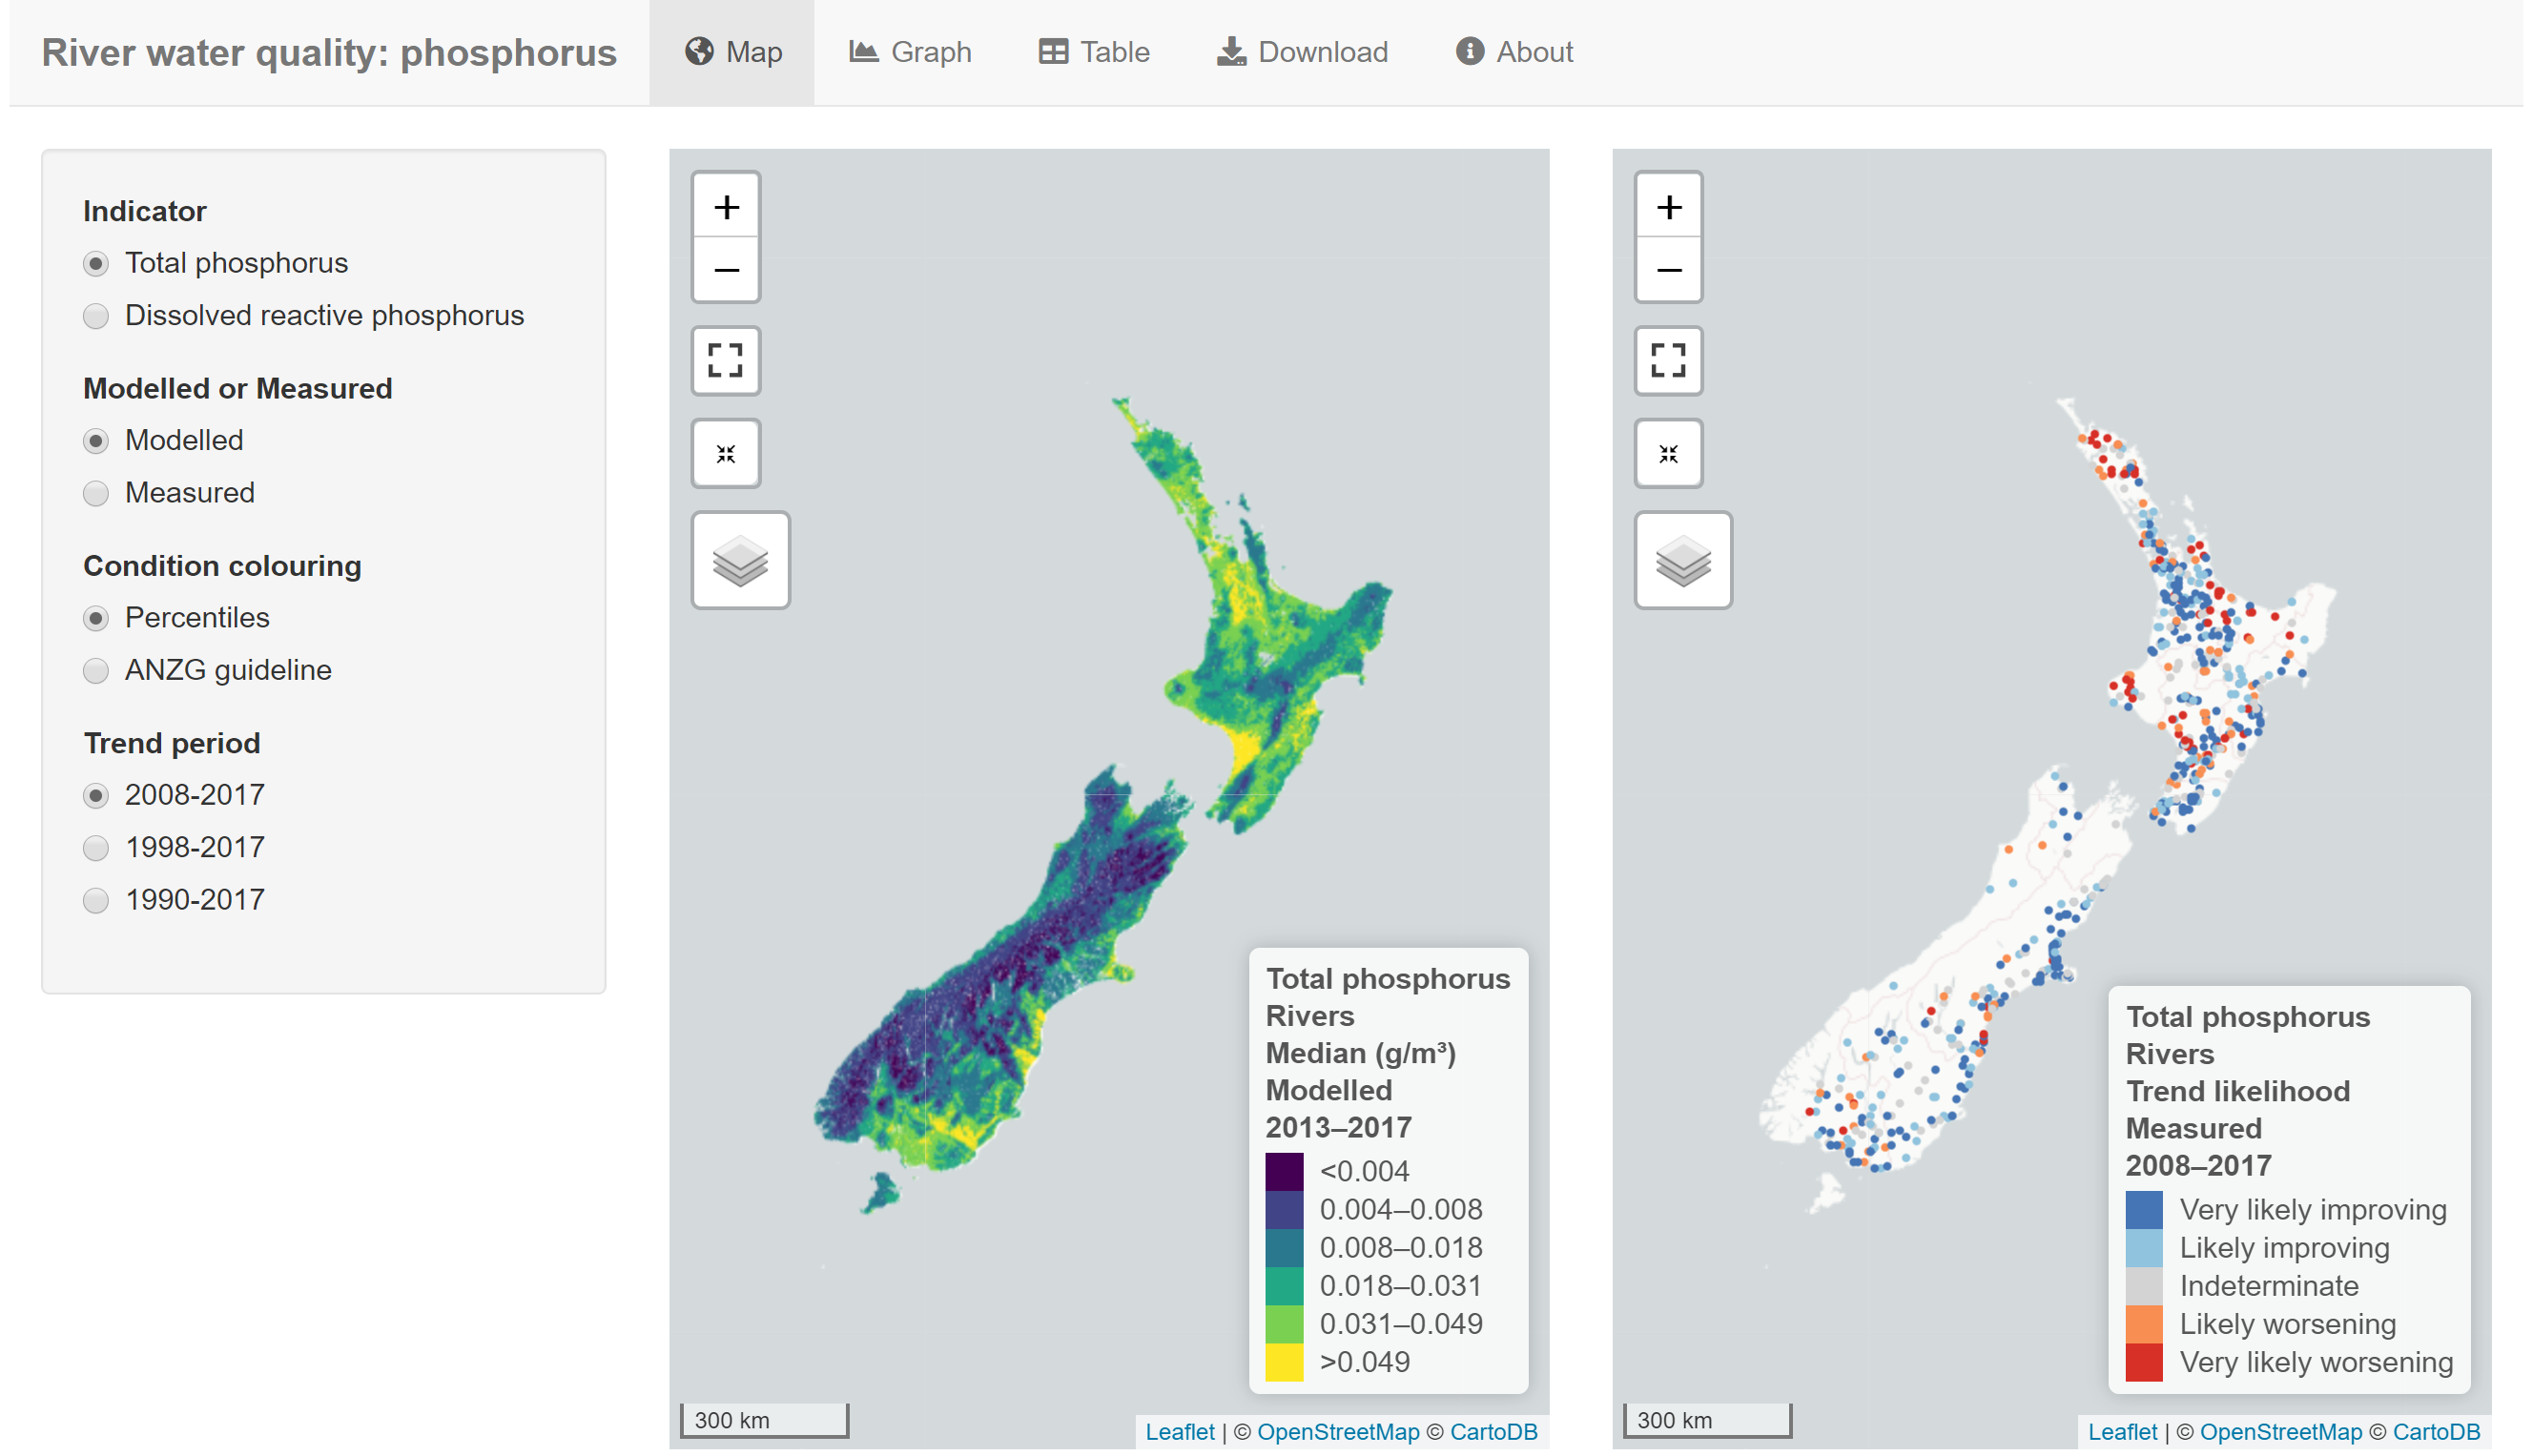Click the info icon next to About
This screenshot has height=1456, width=2533.
(x=1469, y=51)
